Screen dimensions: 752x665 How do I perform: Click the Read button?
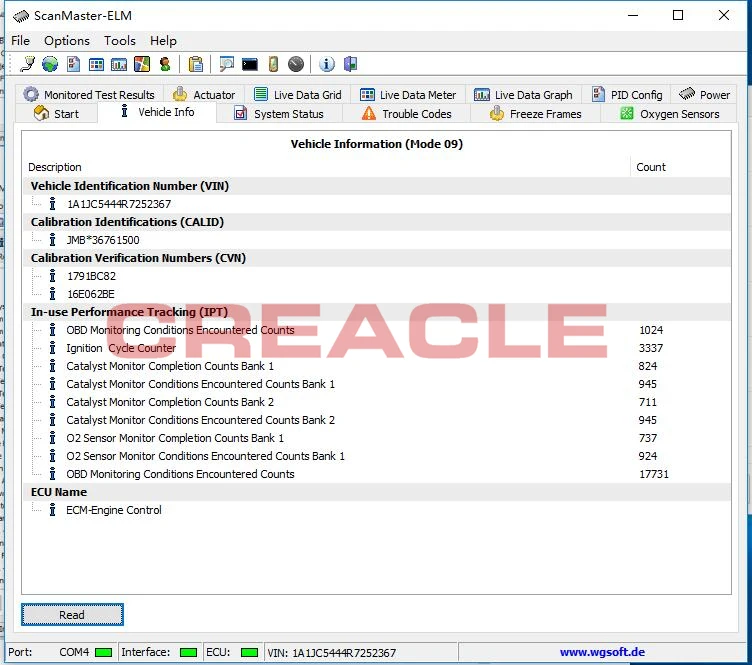72,615
